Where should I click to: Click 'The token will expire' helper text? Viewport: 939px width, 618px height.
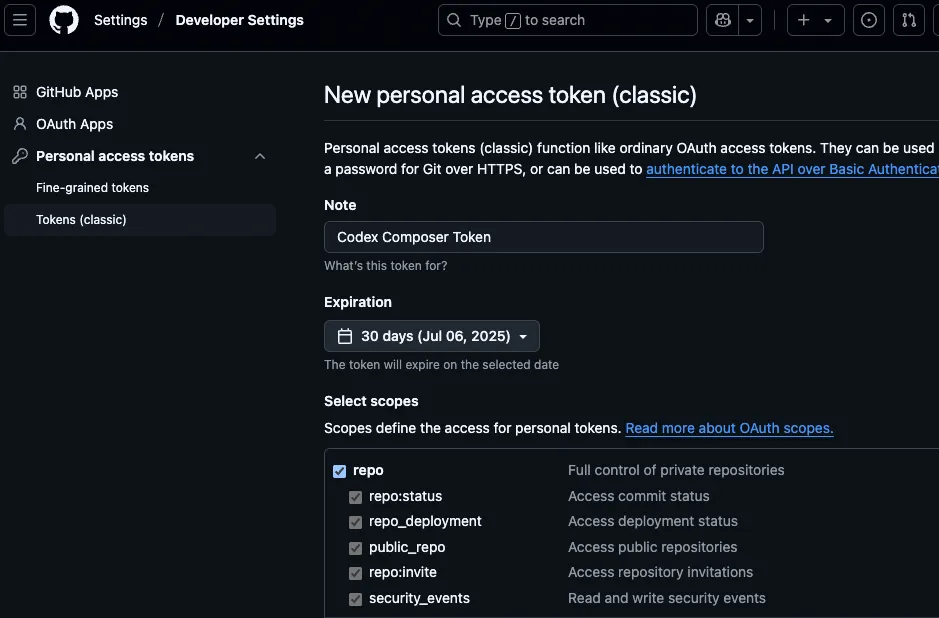[x=441, y=365]
